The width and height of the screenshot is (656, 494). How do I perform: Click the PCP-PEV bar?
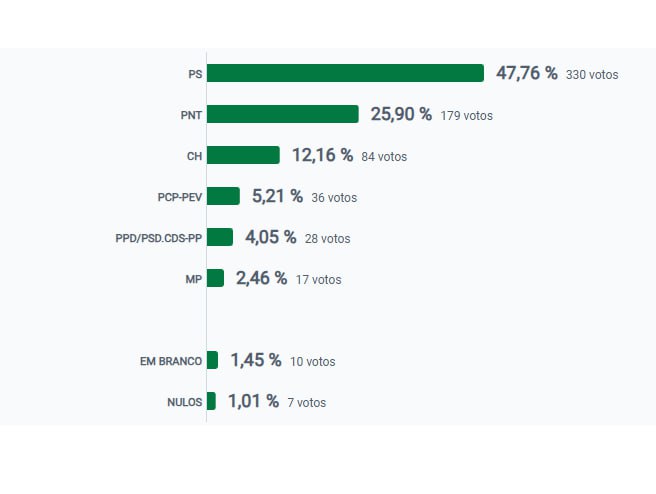[223, 196]
